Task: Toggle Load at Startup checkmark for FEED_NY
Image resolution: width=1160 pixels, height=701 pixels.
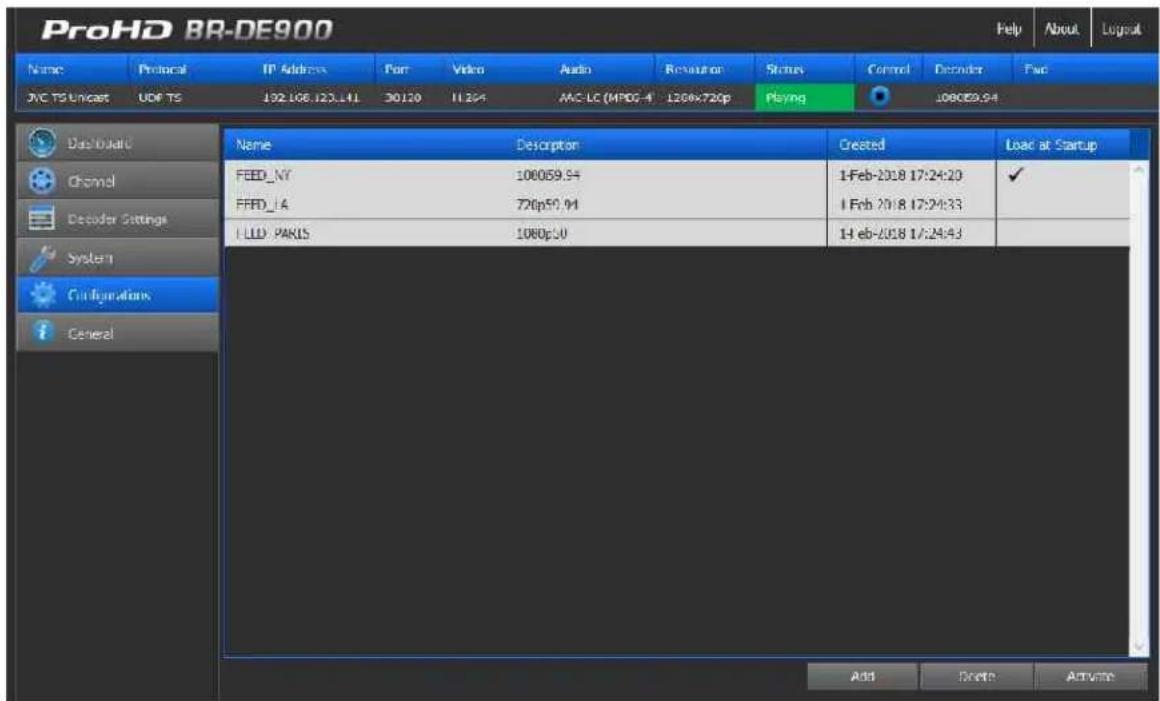Action: click(1016, 175)
